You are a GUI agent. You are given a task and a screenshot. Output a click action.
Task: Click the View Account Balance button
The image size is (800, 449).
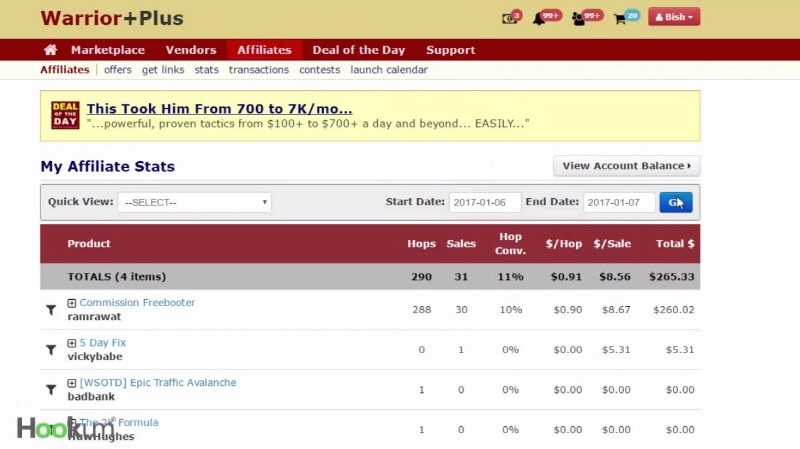click(x=627, y=166)
